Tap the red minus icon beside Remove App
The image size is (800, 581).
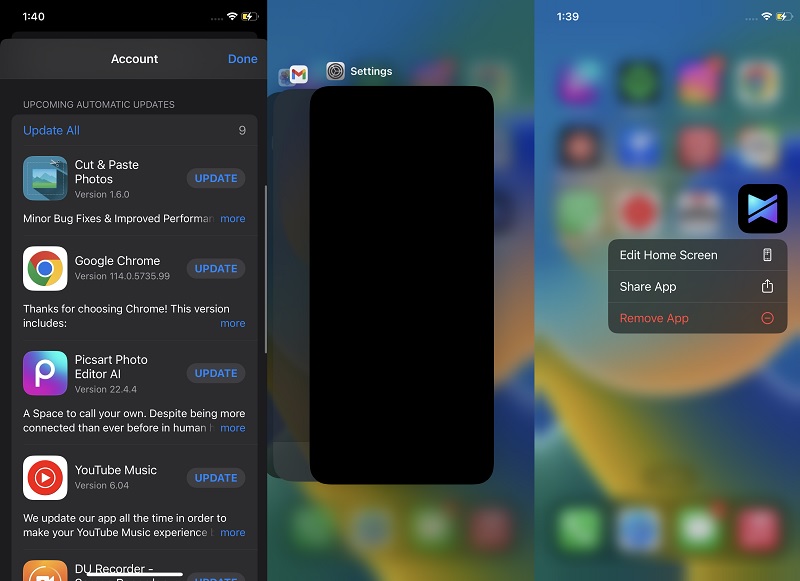coord(767,318)
